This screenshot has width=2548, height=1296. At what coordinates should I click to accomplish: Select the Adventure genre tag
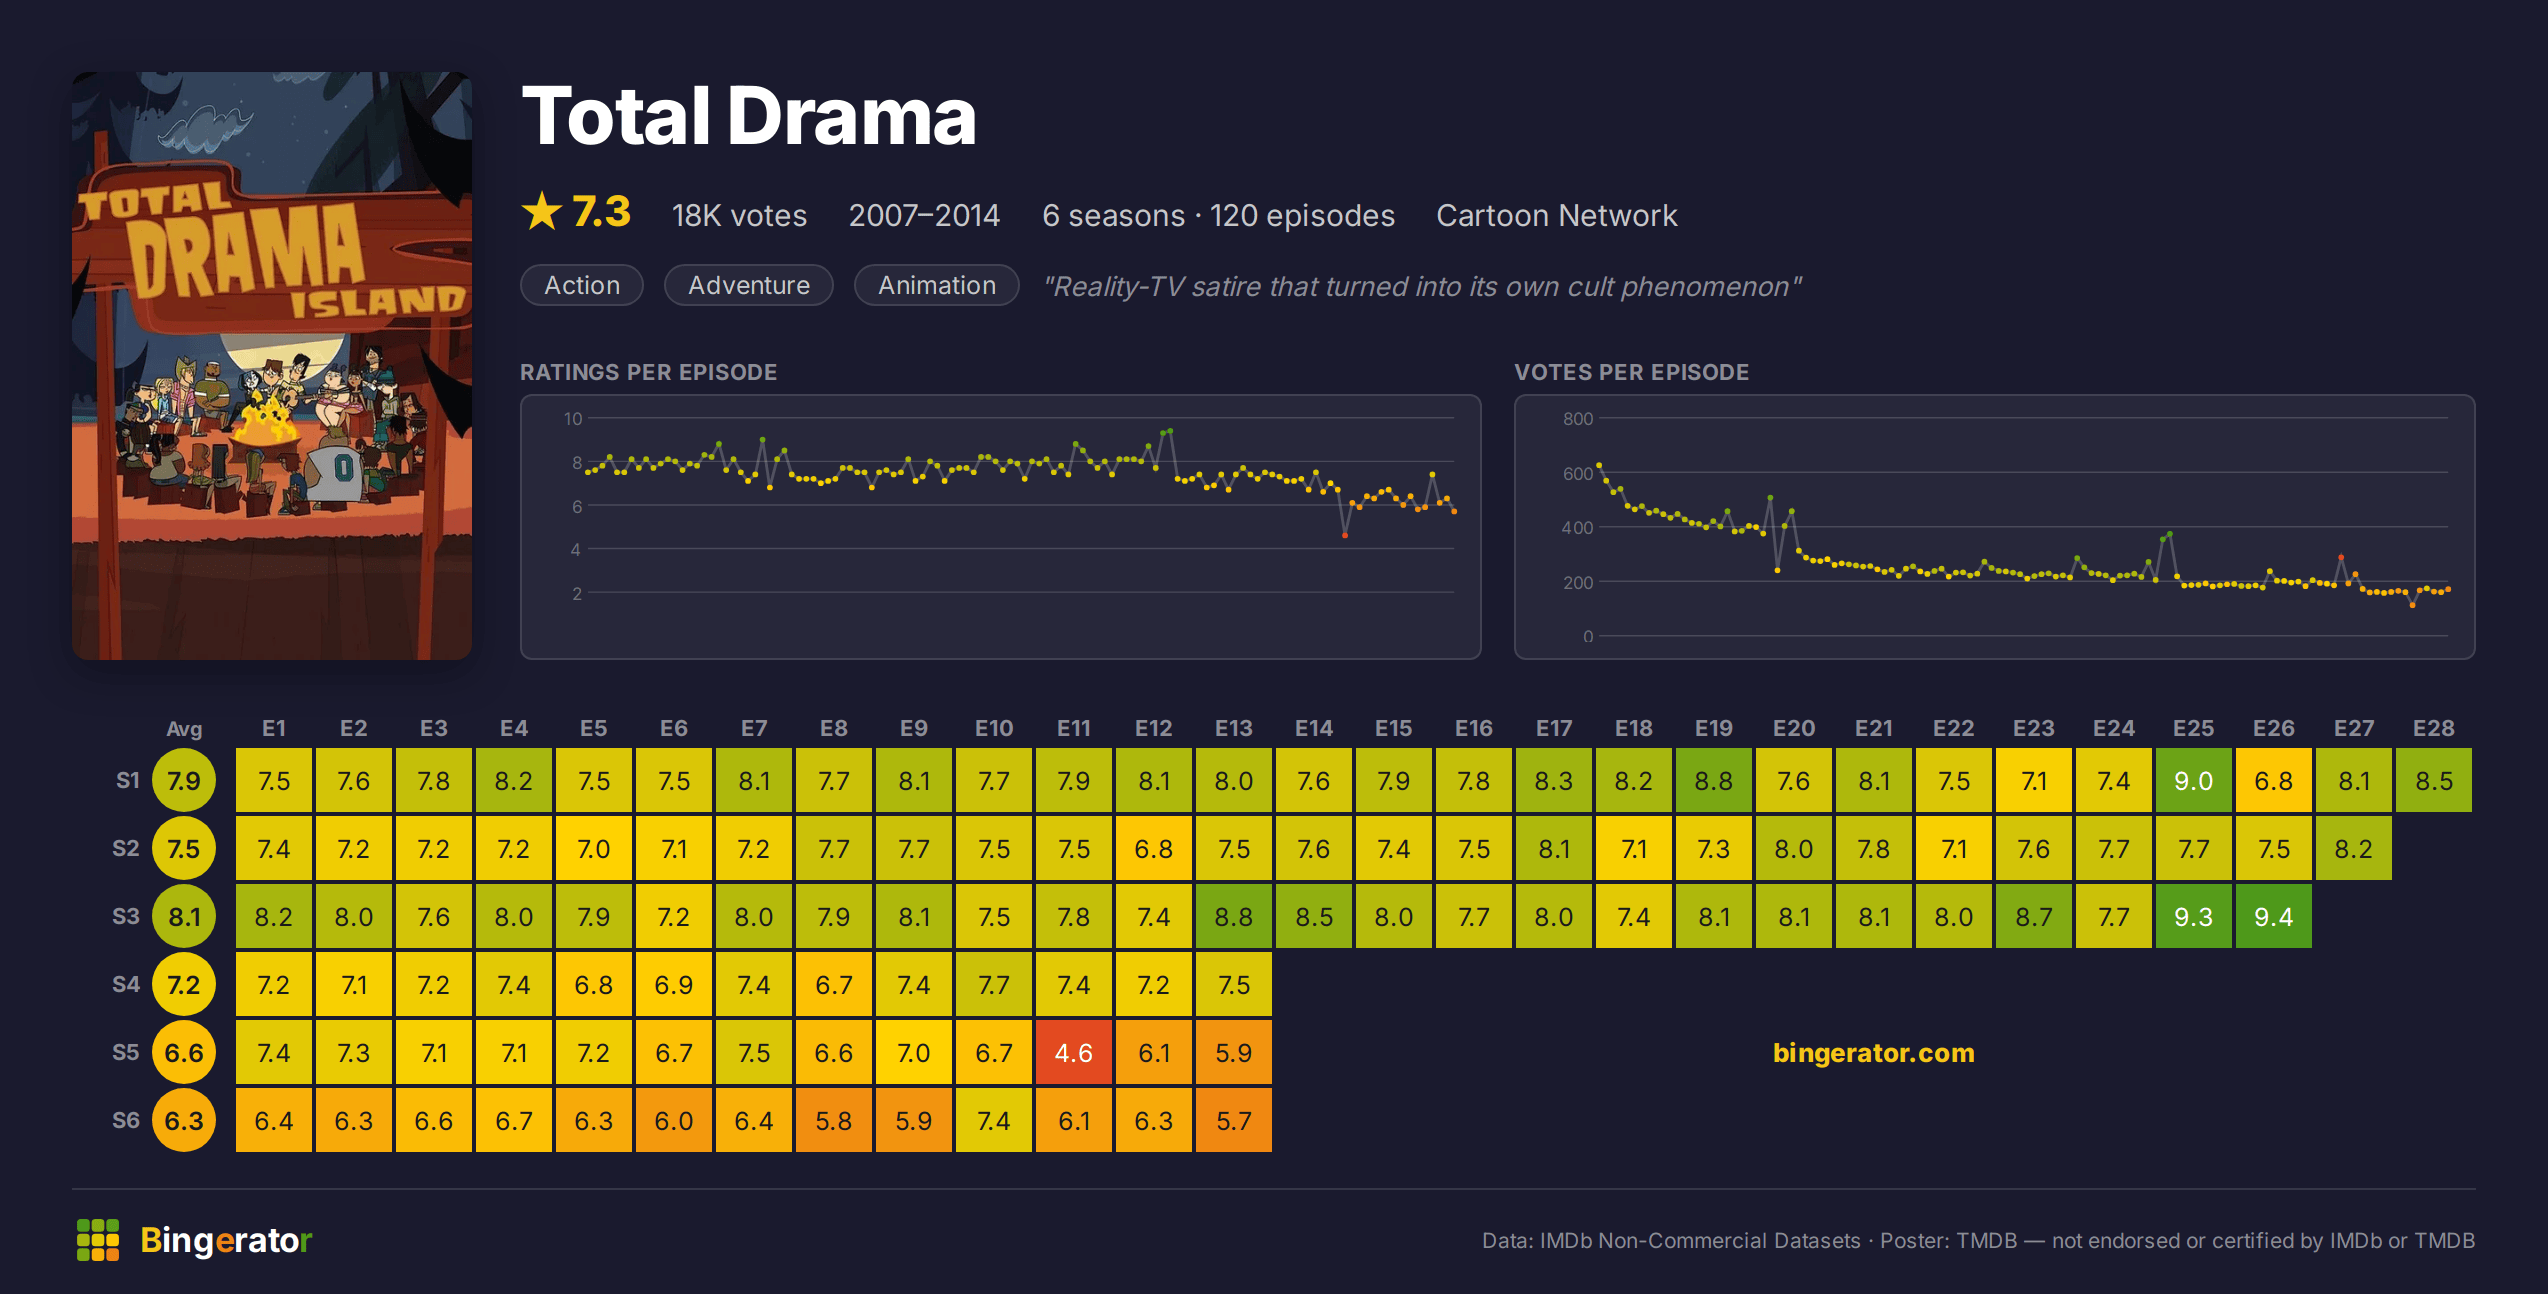point(749,285)
